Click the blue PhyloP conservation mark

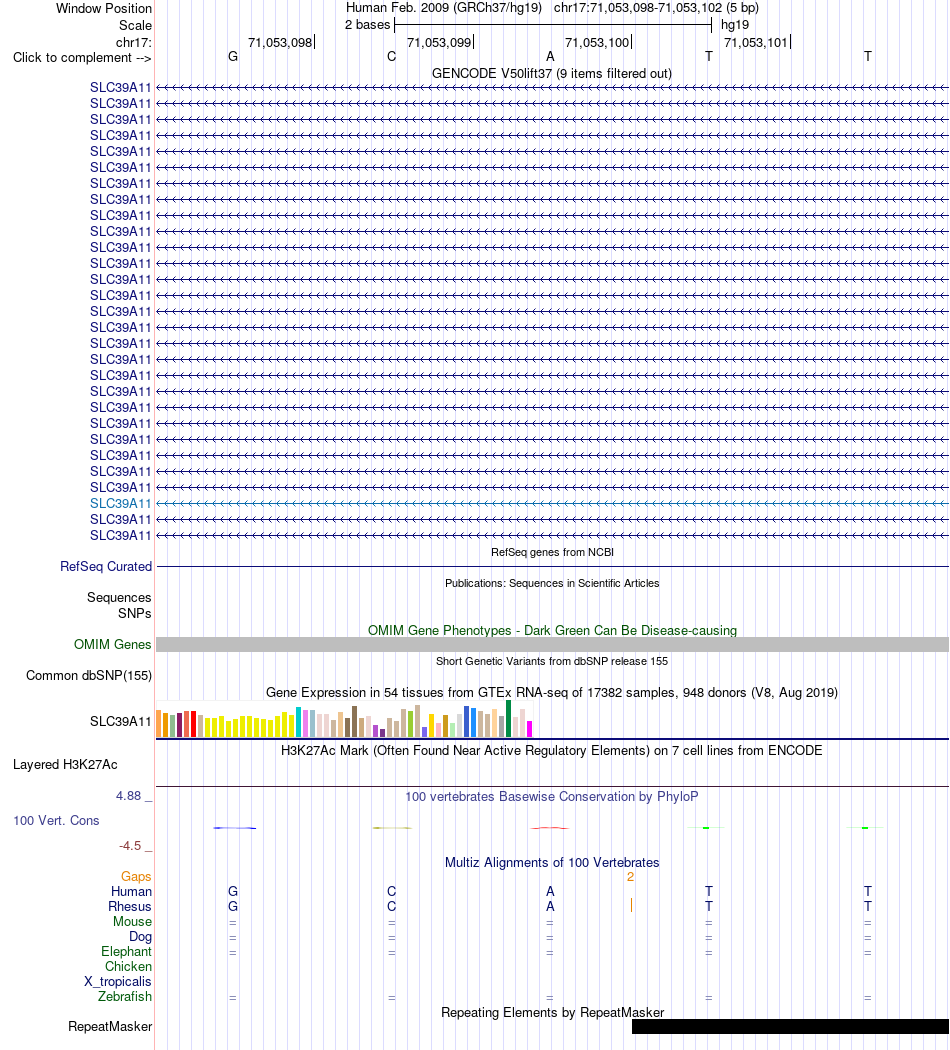pos(234,828)
